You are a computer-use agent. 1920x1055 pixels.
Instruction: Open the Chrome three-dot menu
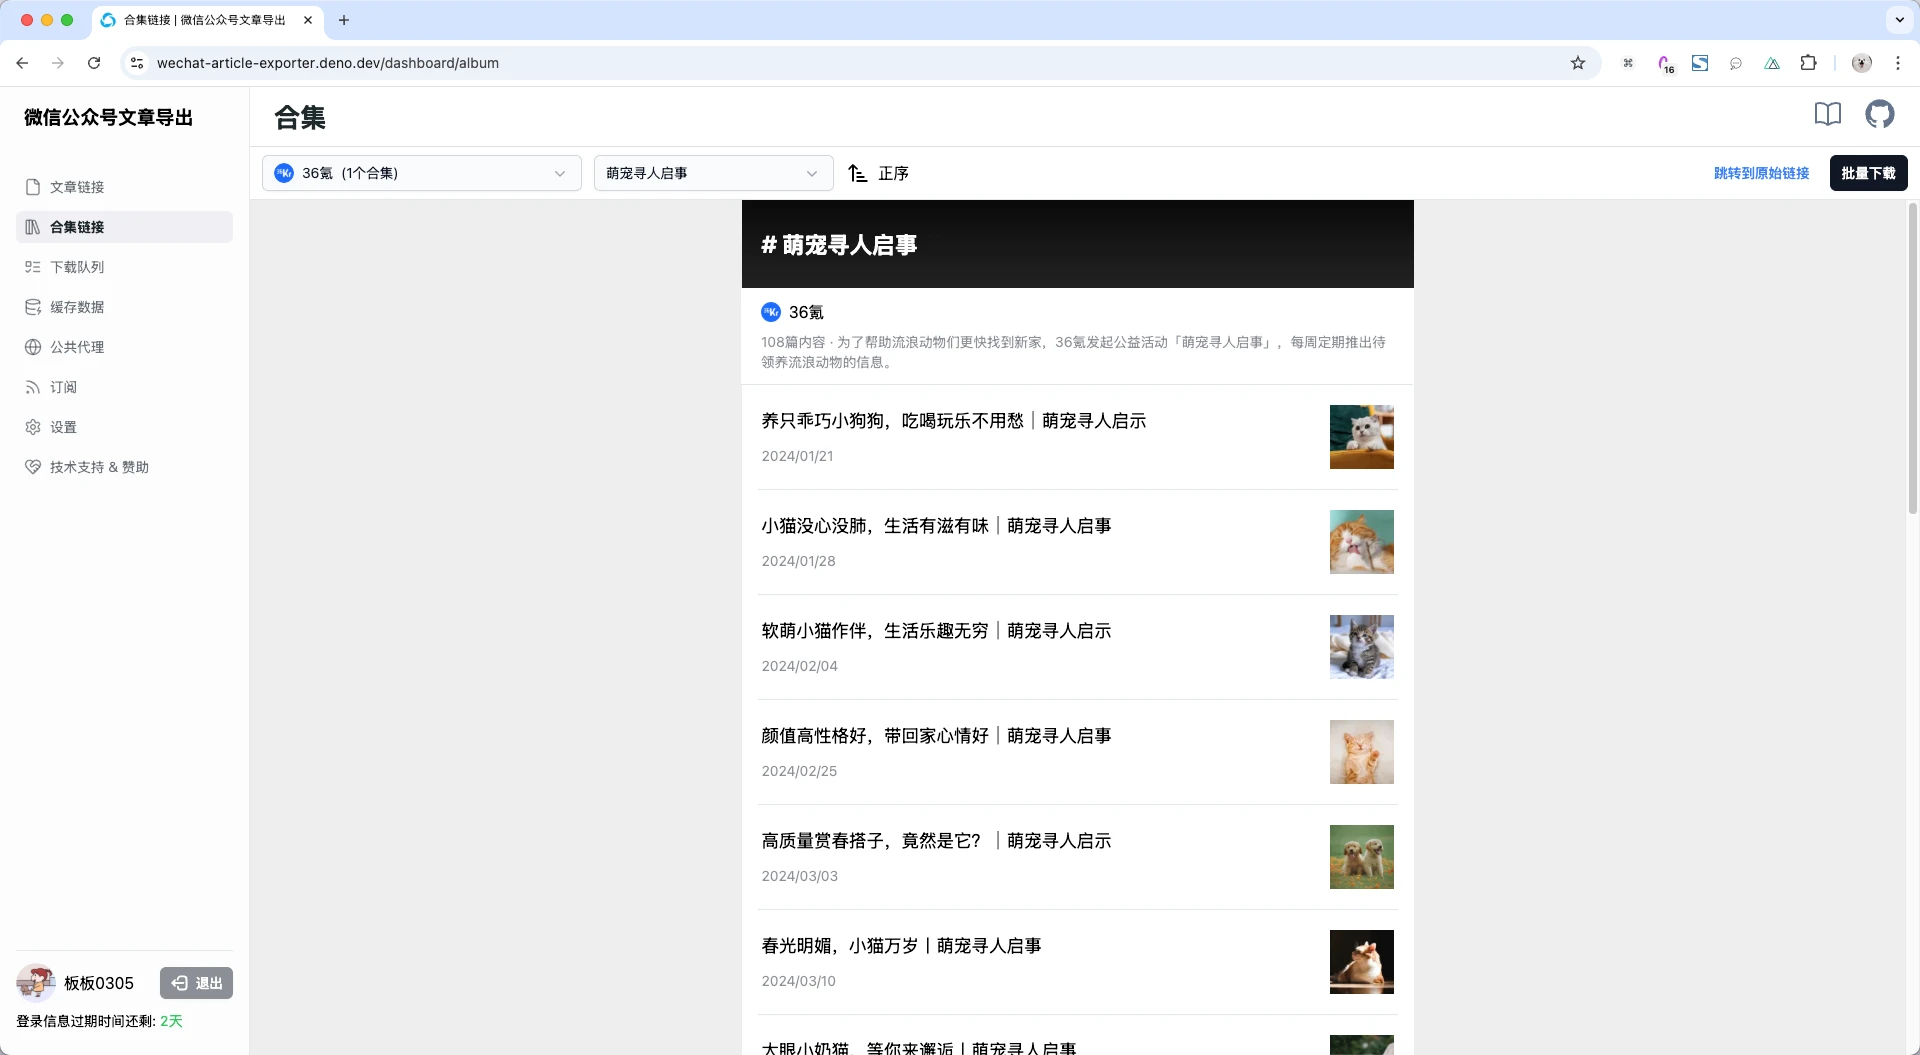(1897, 63)
